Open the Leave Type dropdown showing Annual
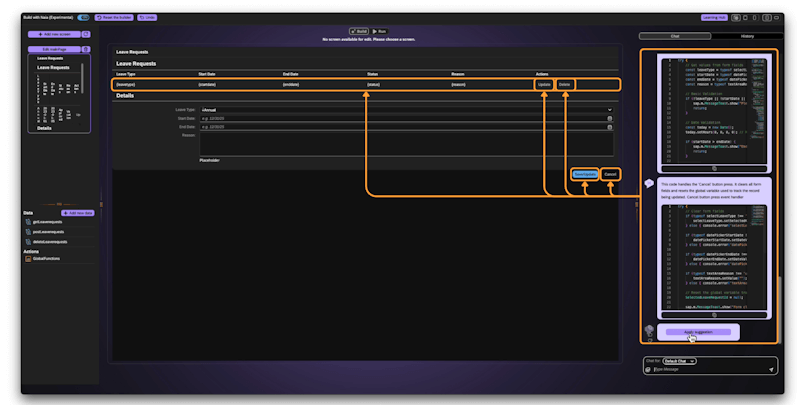The image size is (800, 405). (x=406, y=109)
